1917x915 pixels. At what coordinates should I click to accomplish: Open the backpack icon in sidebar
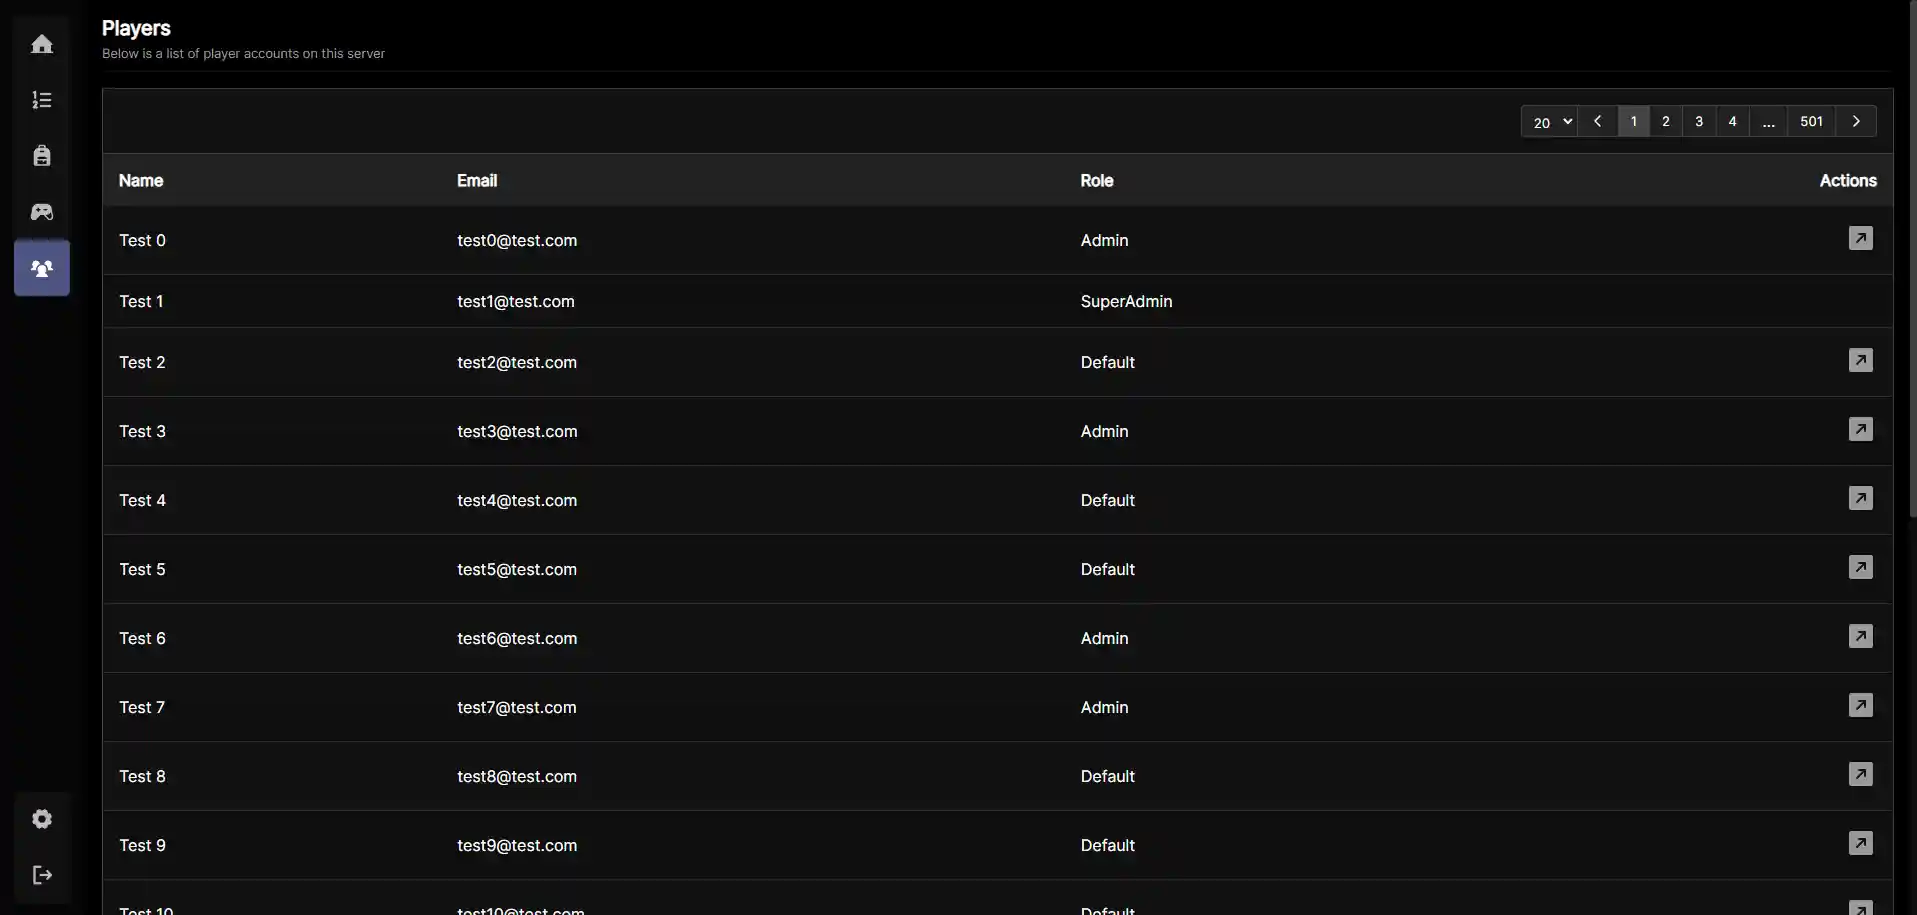(42, 156)
